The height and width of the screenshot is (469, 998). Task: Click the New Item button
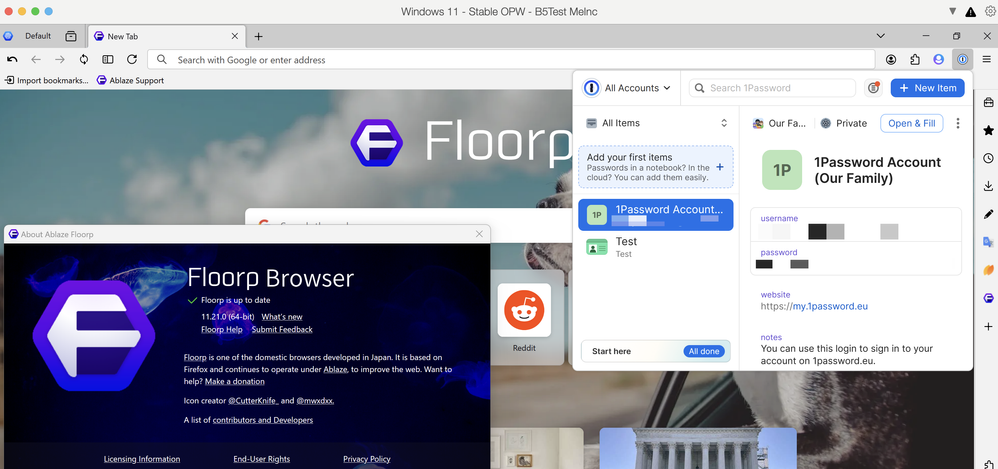tap(927, 88)
